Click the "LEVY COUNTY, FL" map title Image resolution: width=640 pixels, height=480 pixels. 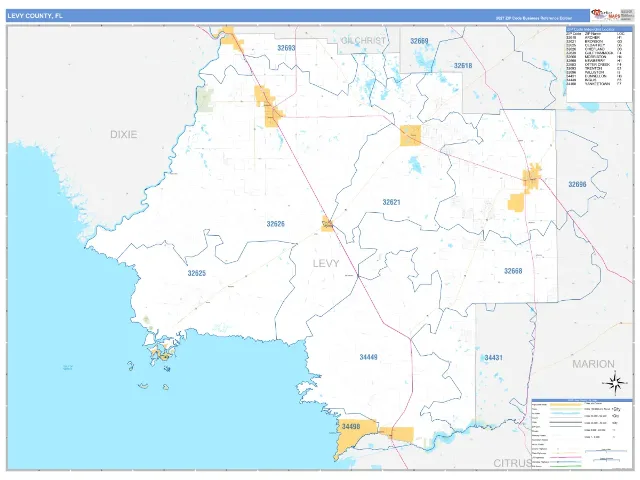click(x=35, y=16)
